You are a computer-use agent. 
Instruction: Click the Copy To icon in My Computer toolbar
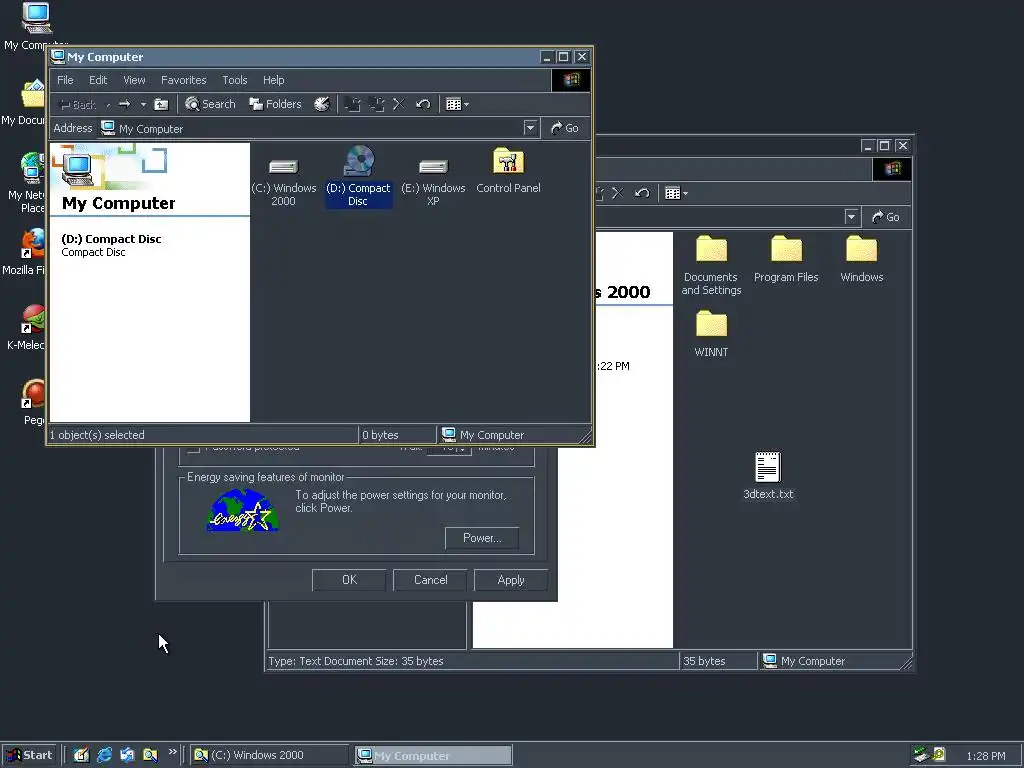(376, 104)
